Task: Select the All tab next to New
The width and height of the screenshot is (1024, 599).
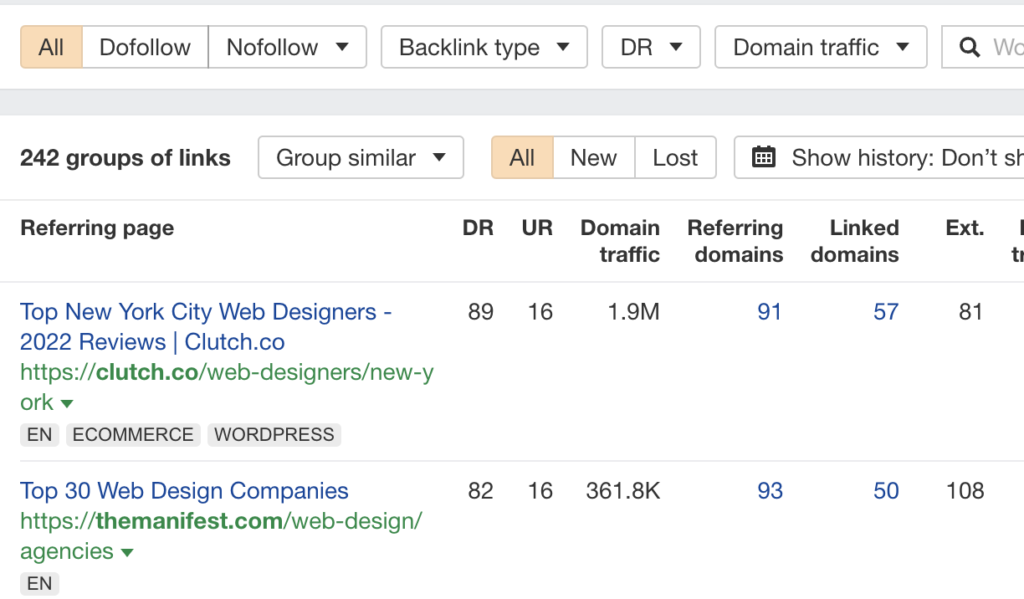Action: [522, 158]
